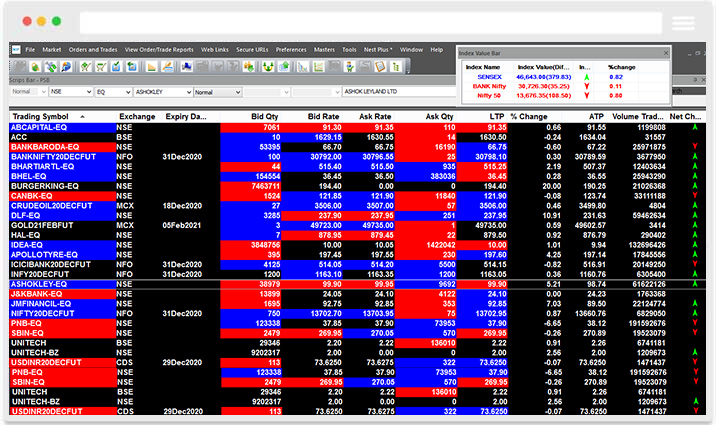Image resolution: width=716 pixels, height=425 pixels.
Task: Click the green vertical bars toolbar icon
Action: click(396, 67)
